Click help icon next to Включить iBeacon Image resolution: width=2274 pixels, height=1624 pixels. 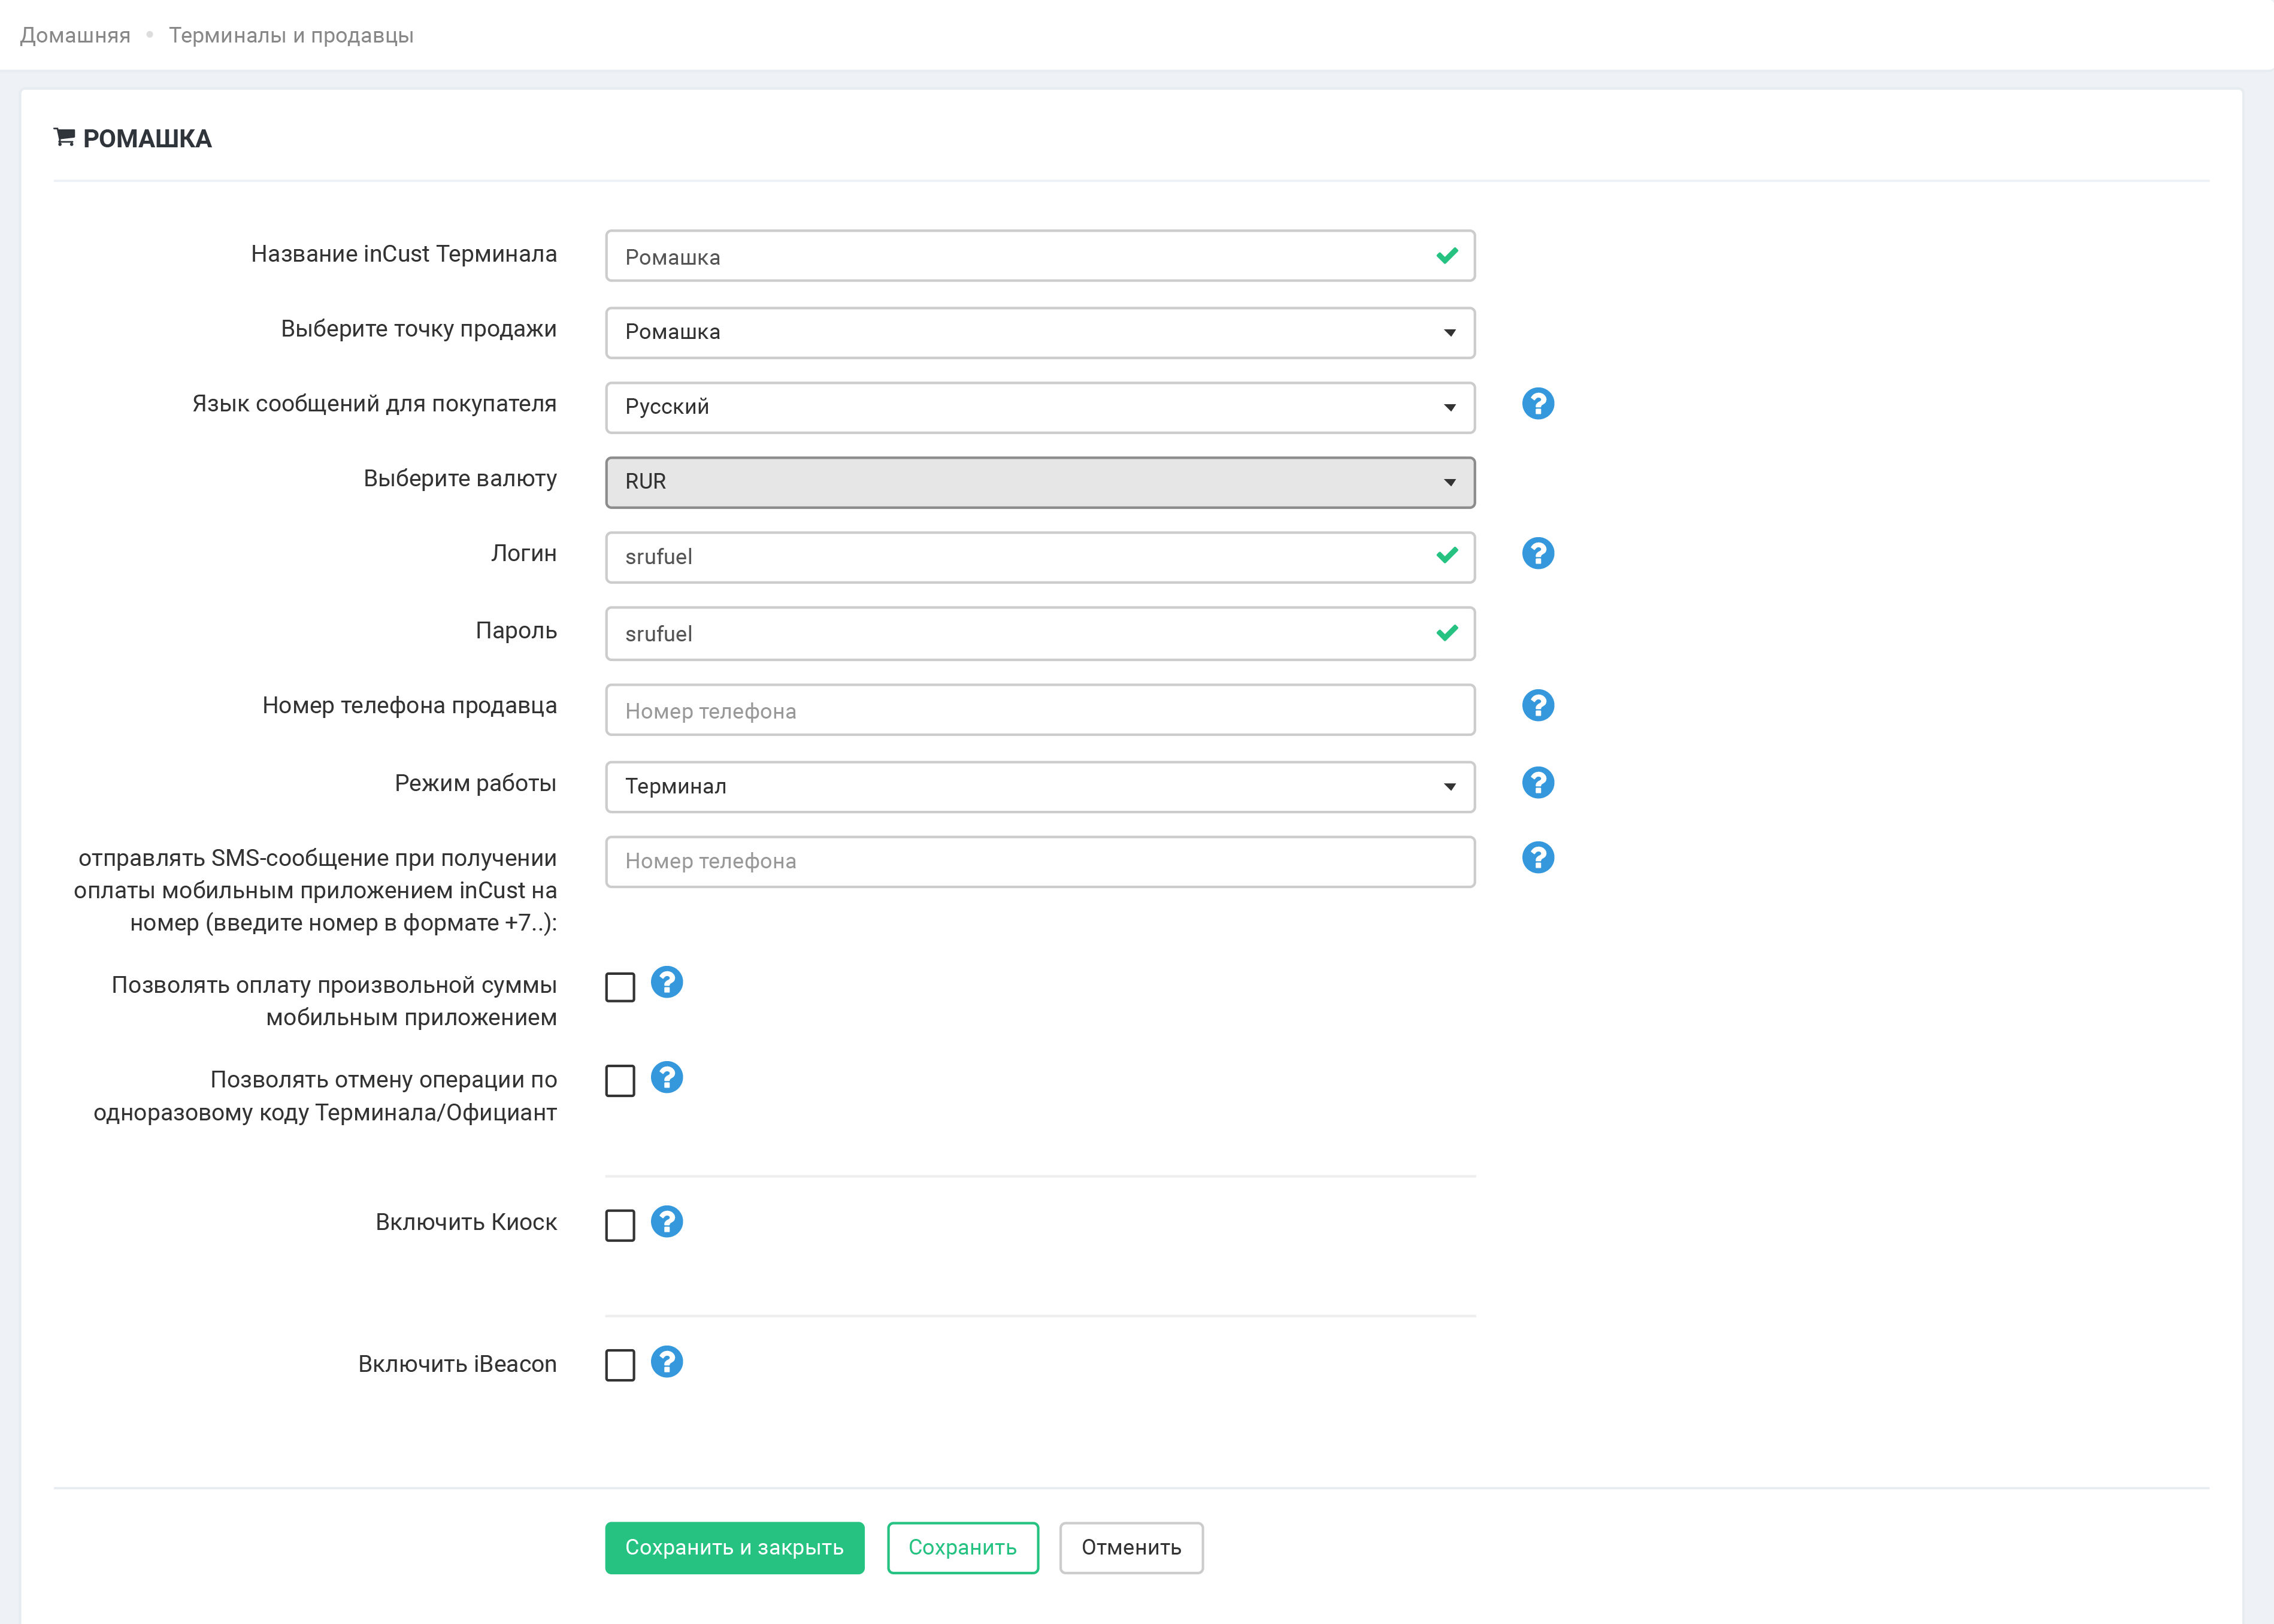point(667,1362)
